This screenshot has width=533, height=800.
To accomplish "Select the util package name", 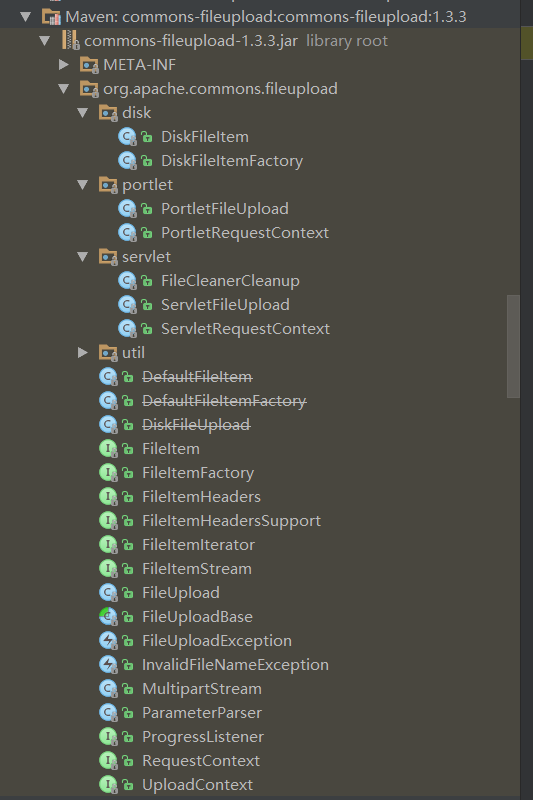I will (x=133, y=353).
